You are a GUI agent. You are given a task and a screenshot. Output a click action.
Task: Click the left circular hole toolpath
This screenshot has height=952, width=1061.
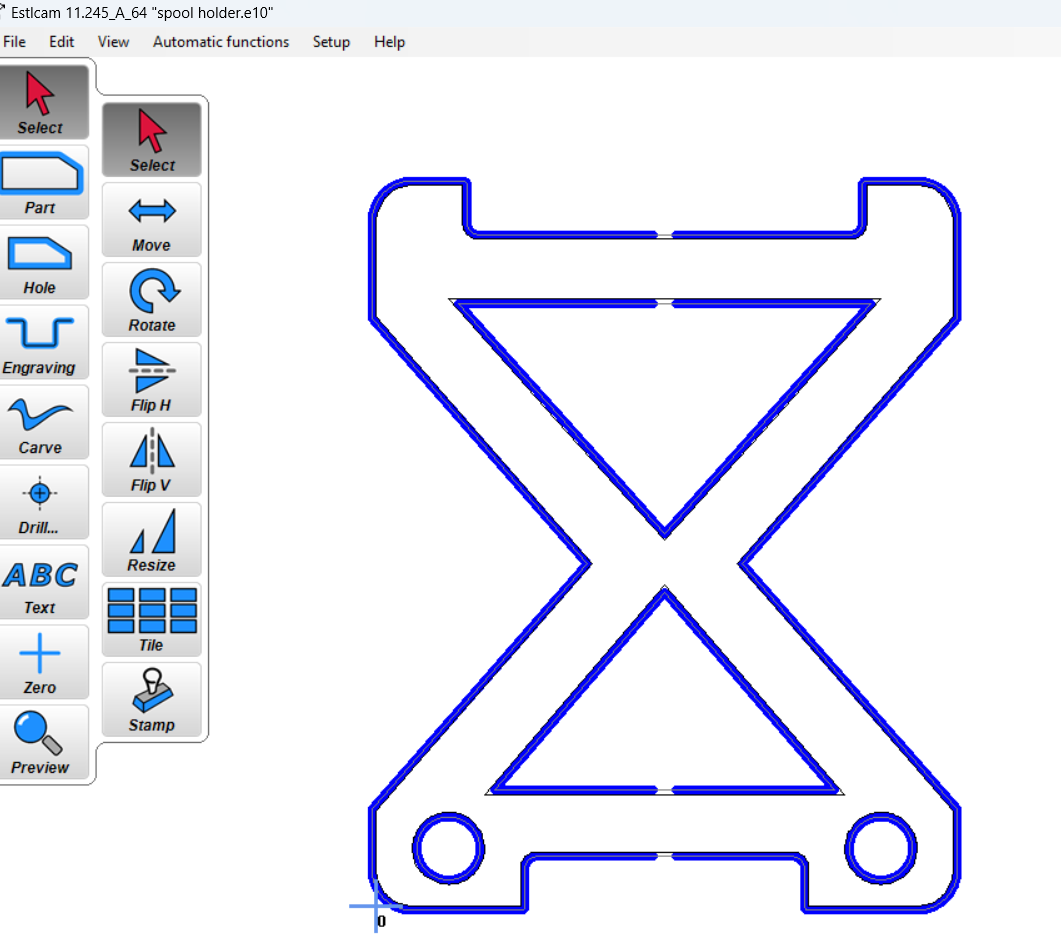point(415,848)
